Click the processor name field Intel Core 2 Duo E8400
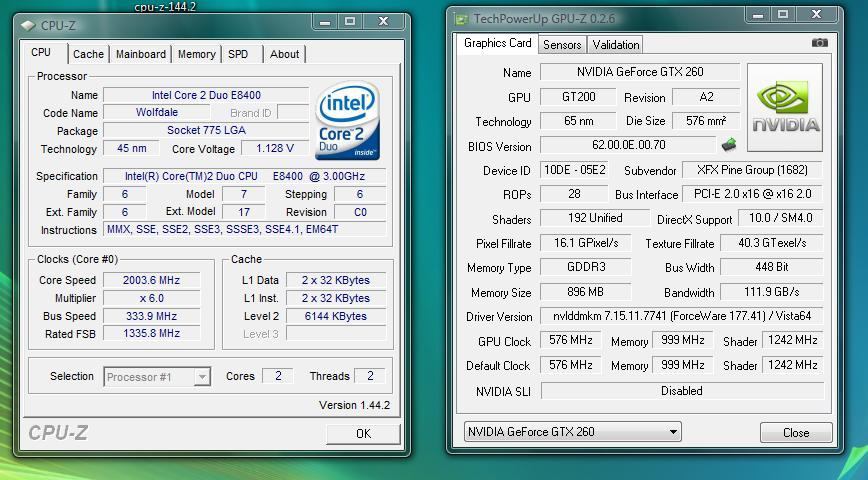This screenshot has width=868, height=480. click(206, 95)
